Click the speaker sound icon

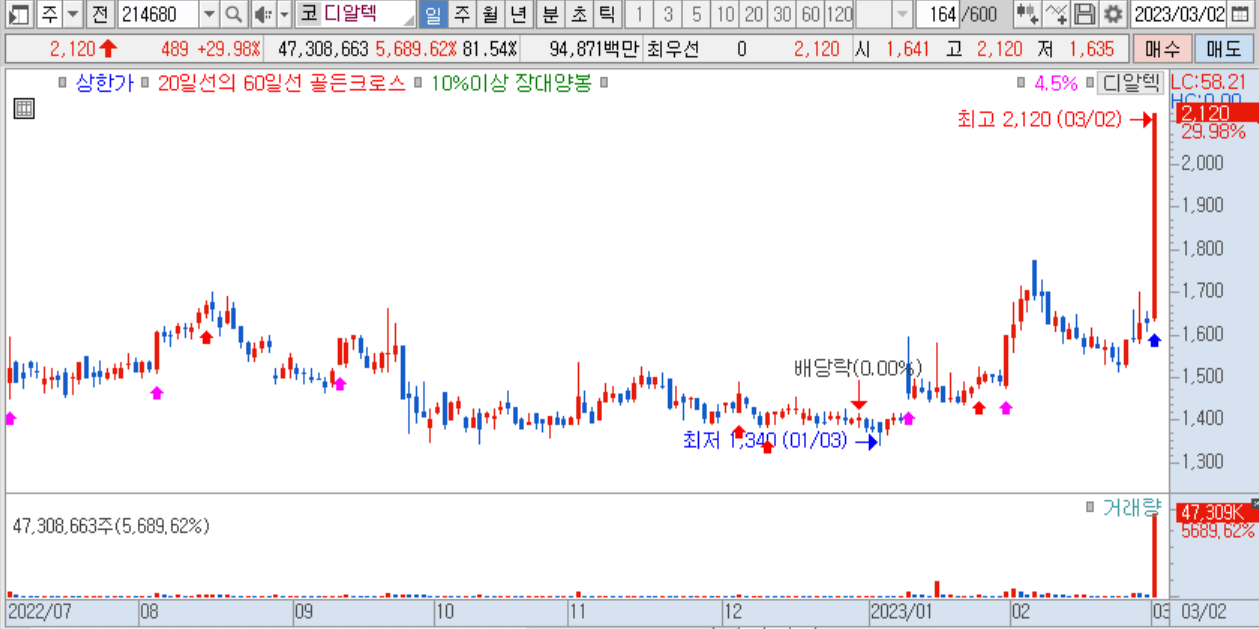point(262,14)
